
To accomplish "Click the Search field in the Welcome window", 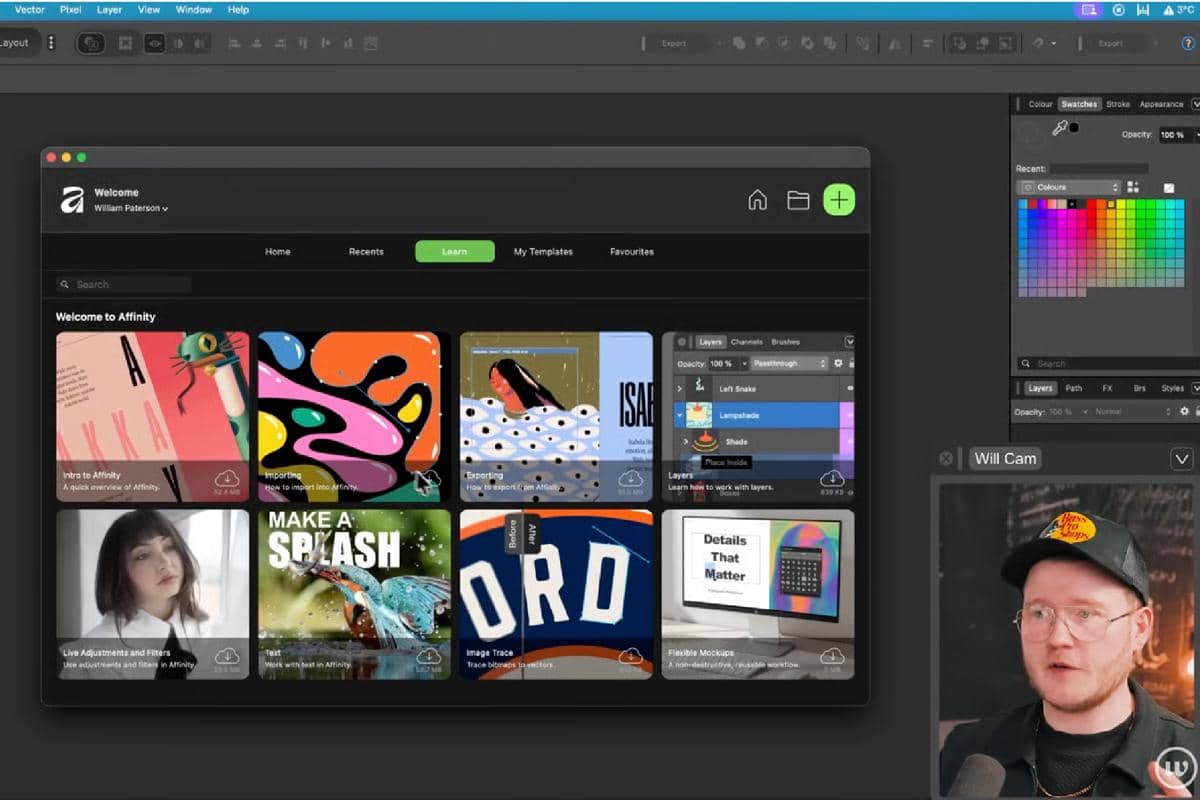I will pyautogui.click(x=123, y=284).
